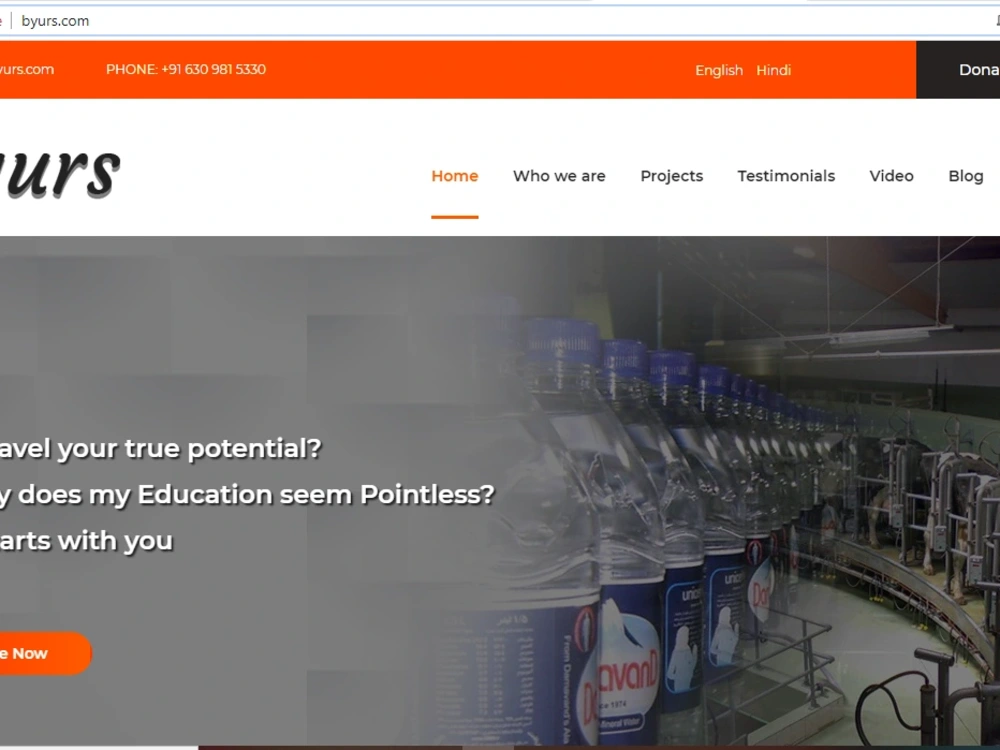Click the byurs site logo
Screen dimensions: 1000x750
(59, 172)
